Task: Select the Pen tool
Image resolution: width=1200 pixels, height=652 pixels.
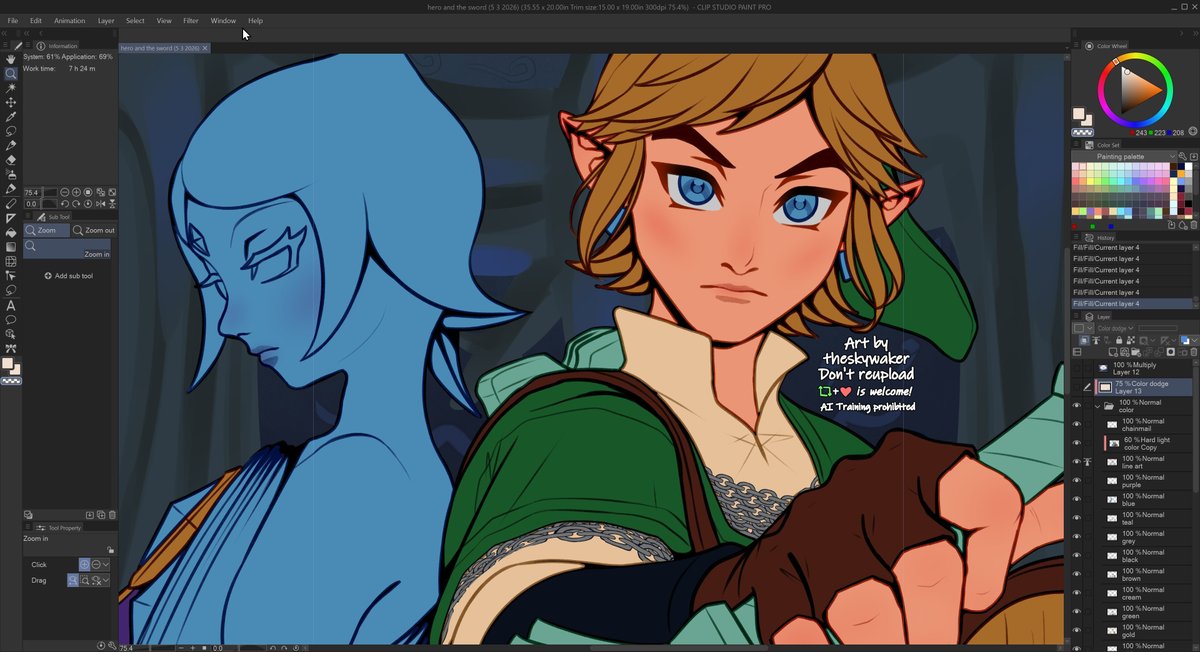Action: tap(11, 146)
